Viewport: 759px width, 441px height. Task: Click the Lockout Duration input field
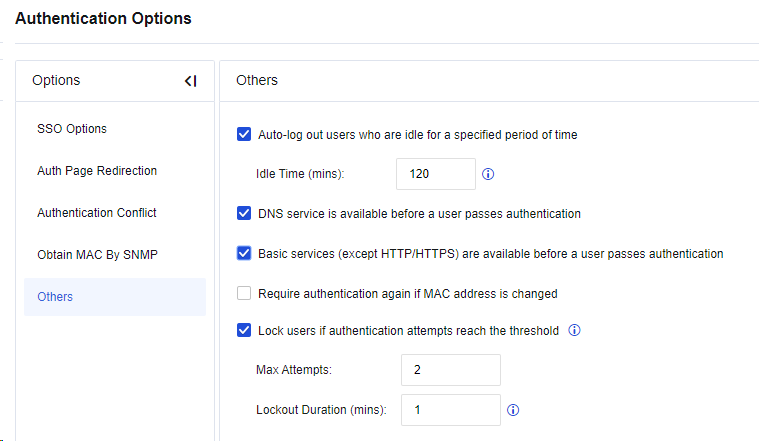(x=450, y=410)
